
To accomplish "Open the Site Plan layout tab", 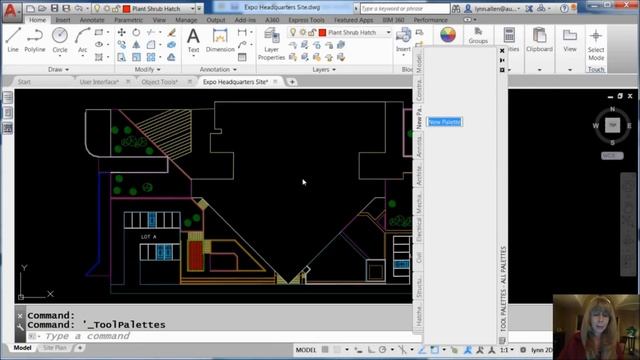I will click(55, 348).
